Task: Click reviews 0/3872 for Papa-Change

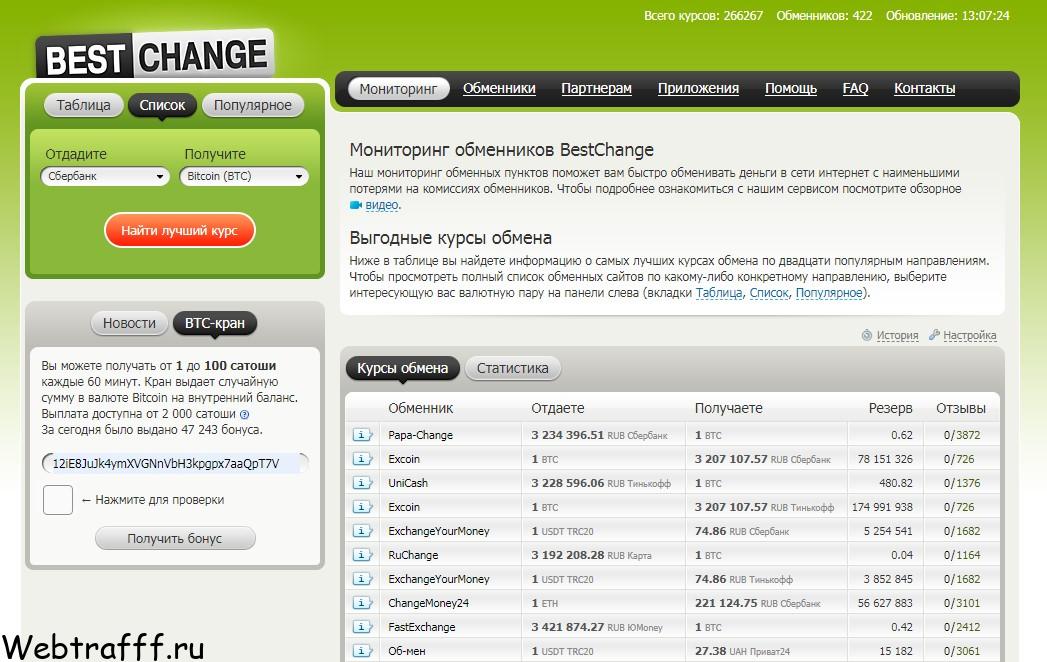Action: [962, 435]
